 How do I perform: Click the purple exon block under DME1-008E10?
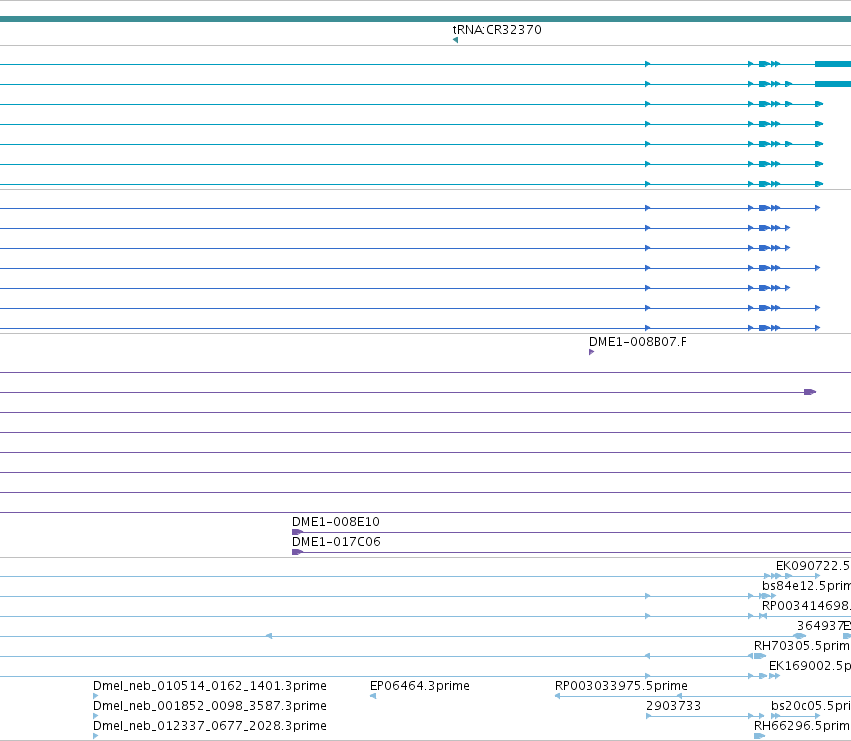pos(297,532)
